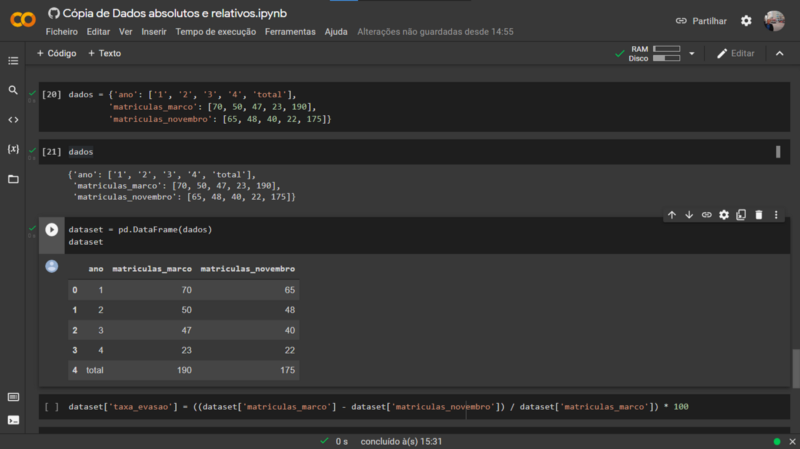
Task: Open the terminal icon at bottom left
Action: [x=13, y=420]
